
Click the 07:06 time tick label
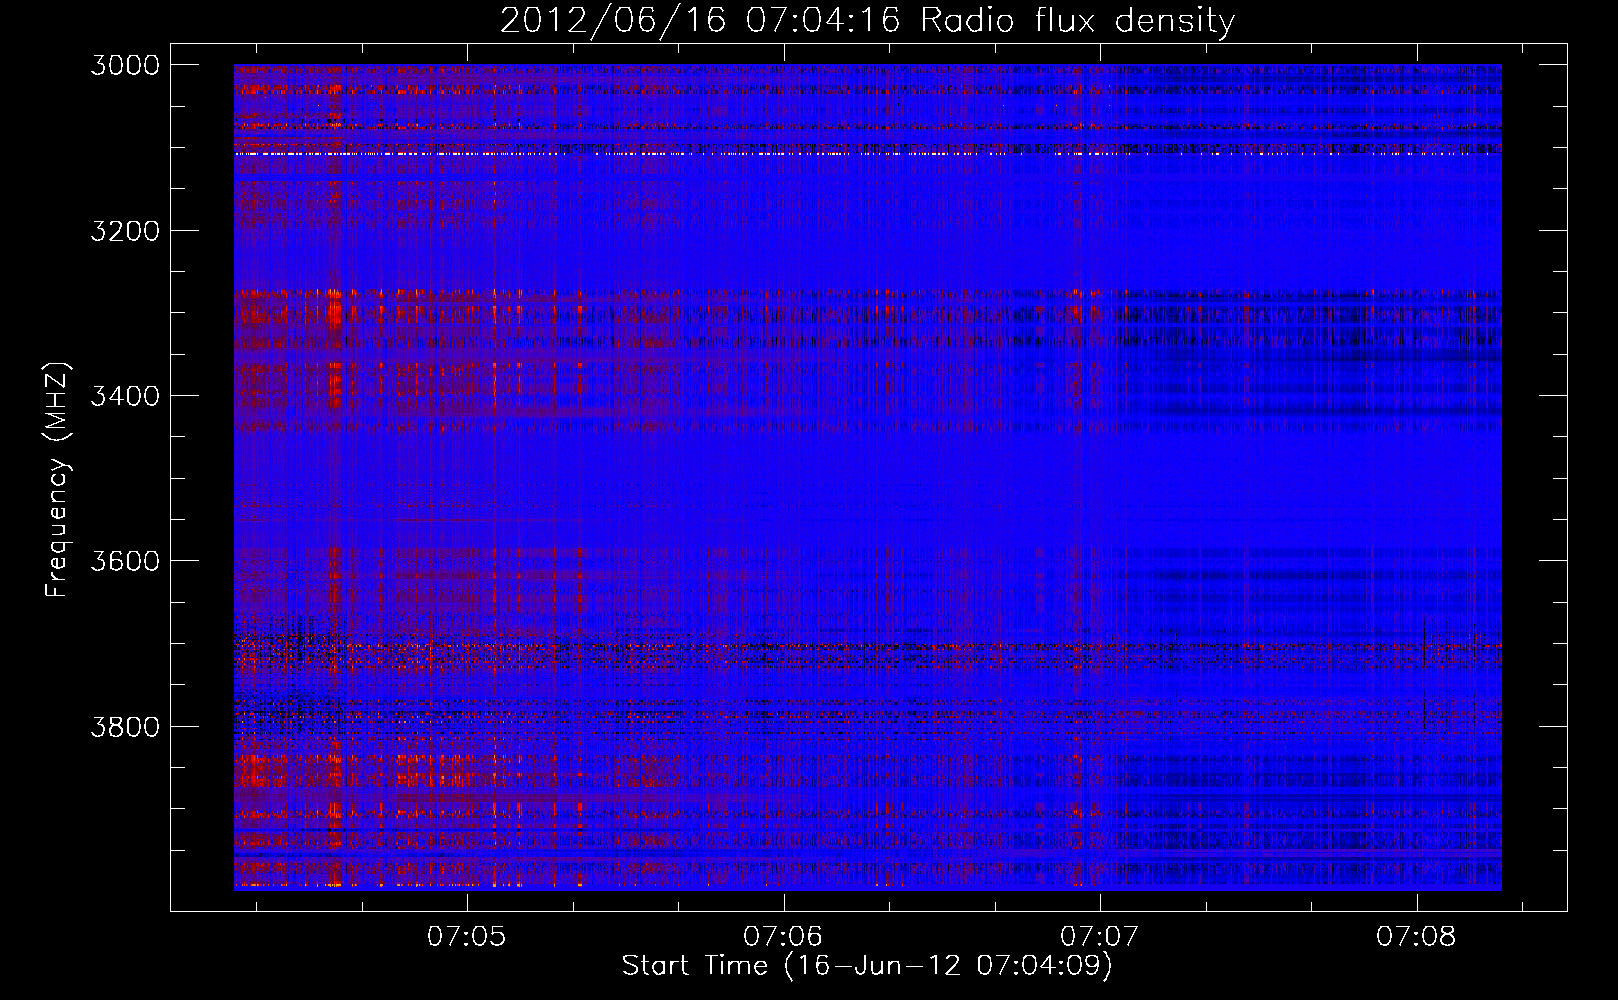coord(783,937)
